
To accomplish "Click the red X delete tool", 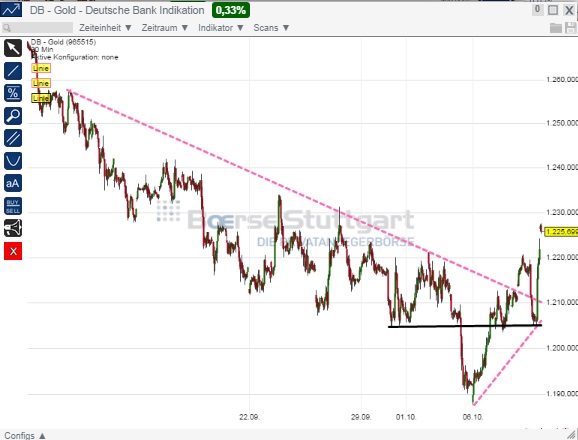I will coord(13,251).
